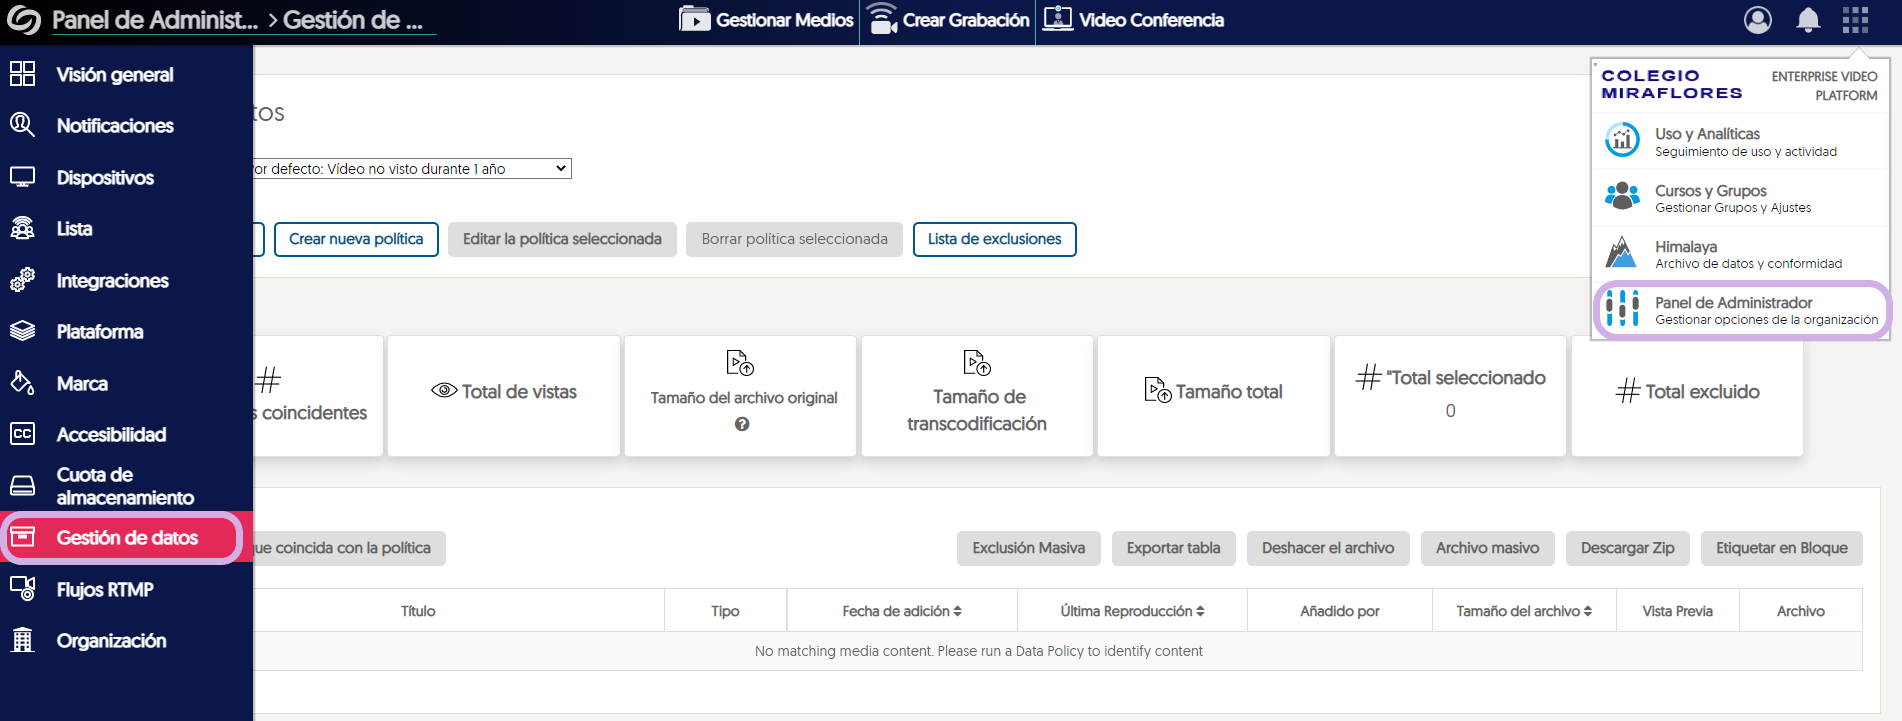Toggle the apps grid launcher icon
This screenshot has height=721, width=1902.
(1855, 20)
